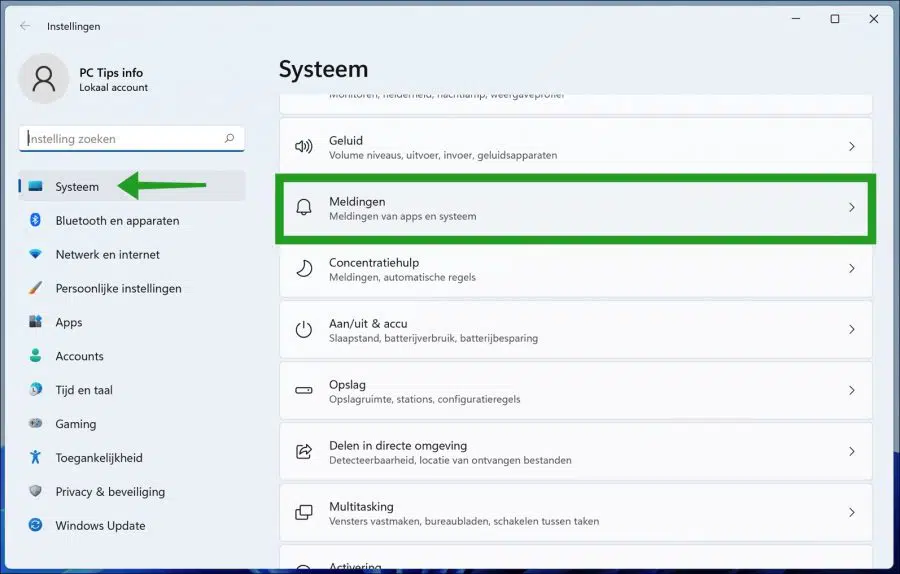
Task: Click the Netwerk en internet wifi icon
Action: coord(36,254)
